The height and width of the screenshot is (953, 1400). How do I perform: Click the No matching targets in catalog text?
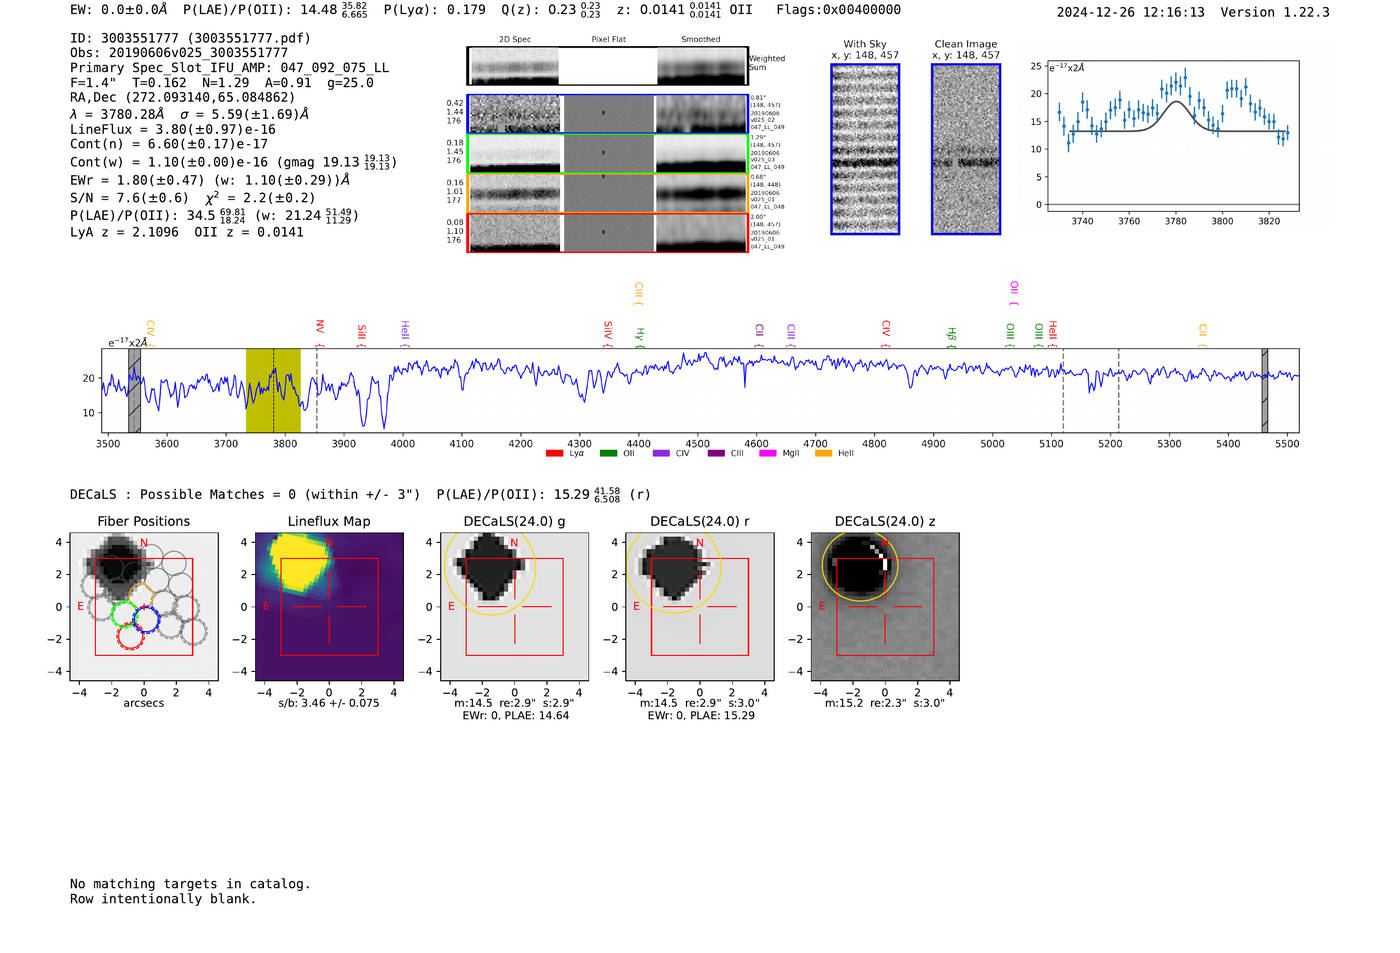(x=190, y=884)
